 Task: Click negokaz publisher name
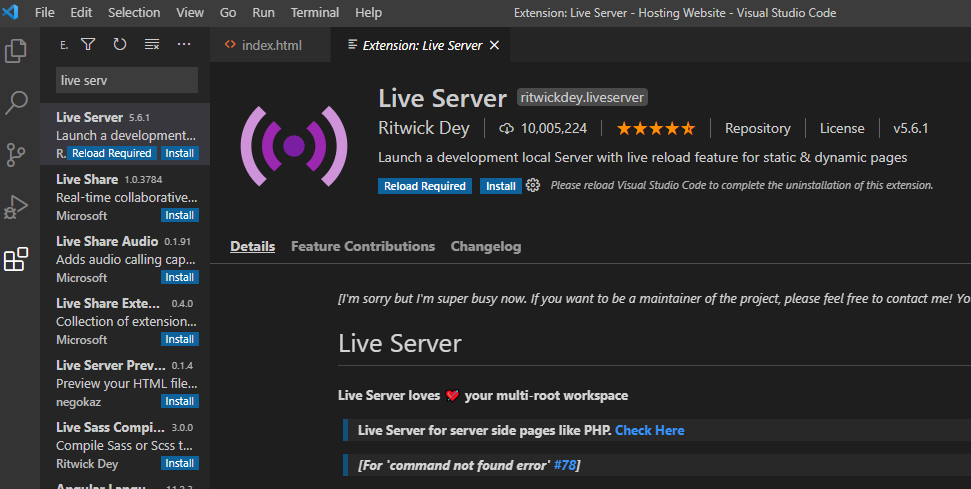78,402
